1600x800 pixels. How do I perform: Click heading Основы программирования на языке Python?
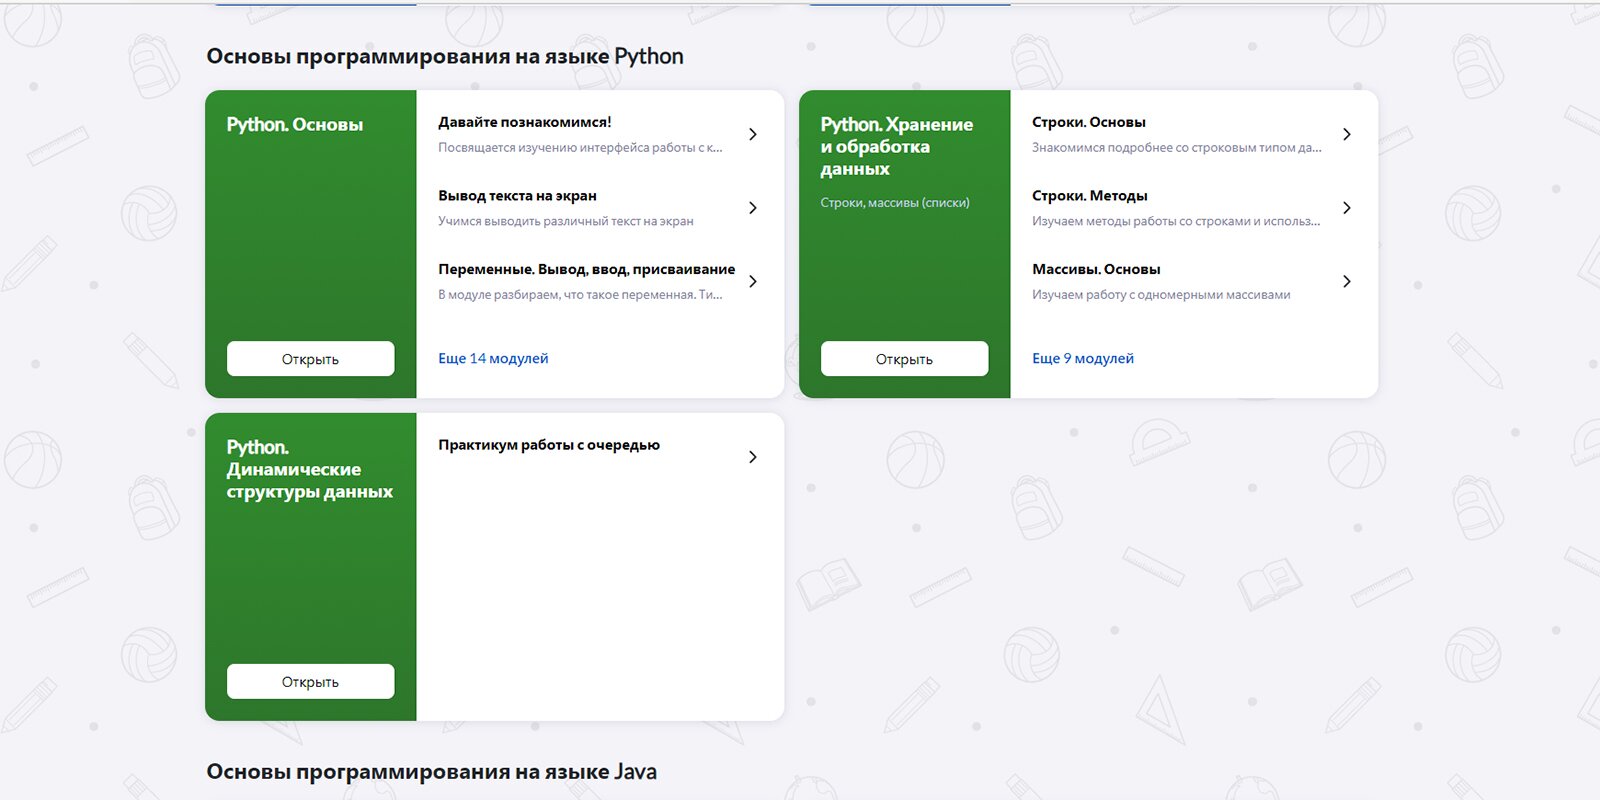pyautogui.click(x=445, y=57)
